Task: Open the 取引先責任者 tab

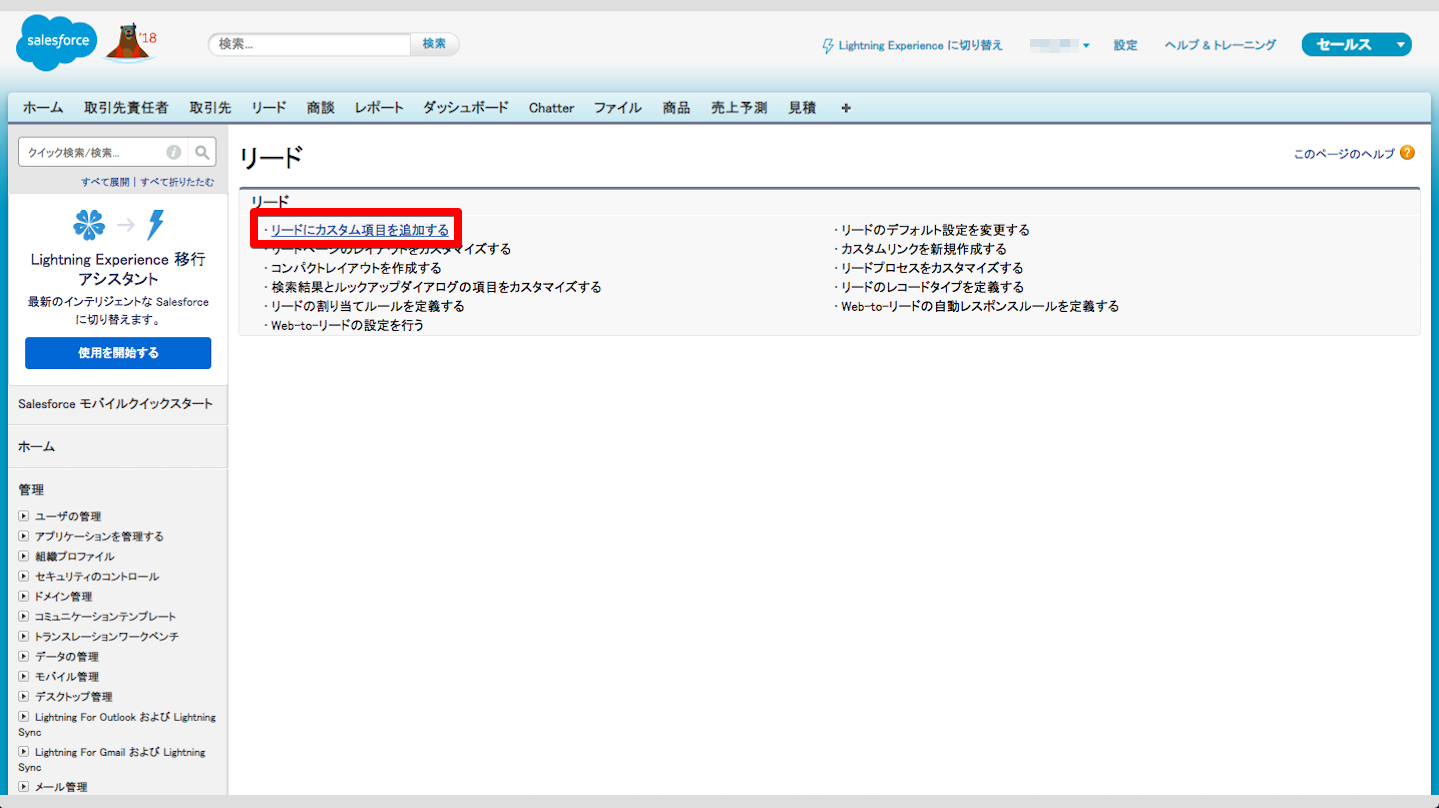Action: pos(126,108)
